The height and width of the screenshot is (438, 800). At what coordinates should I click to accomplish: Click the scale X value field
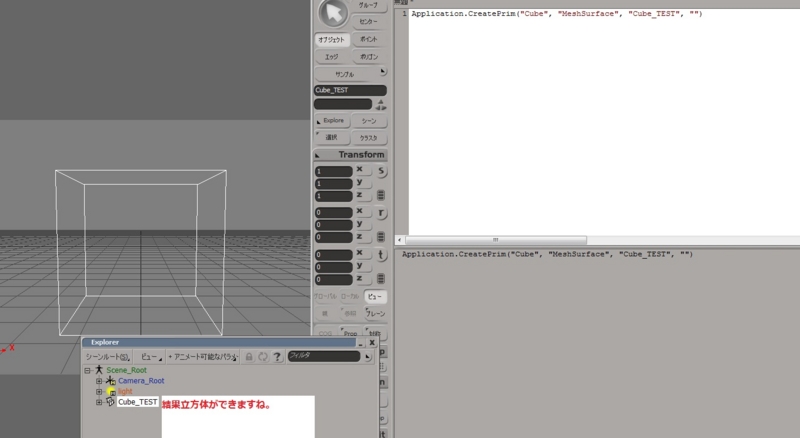click(x=334, y=172)
